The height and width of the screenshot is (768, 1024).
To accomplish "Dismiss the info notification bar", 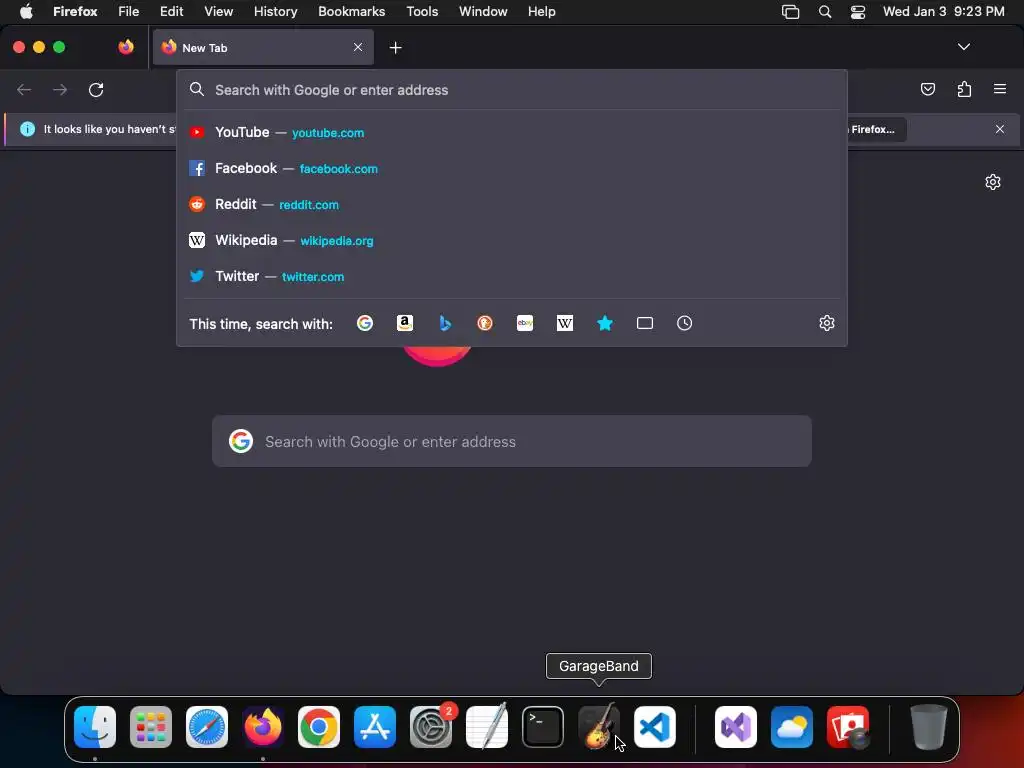I will (x=1000, y=129).
